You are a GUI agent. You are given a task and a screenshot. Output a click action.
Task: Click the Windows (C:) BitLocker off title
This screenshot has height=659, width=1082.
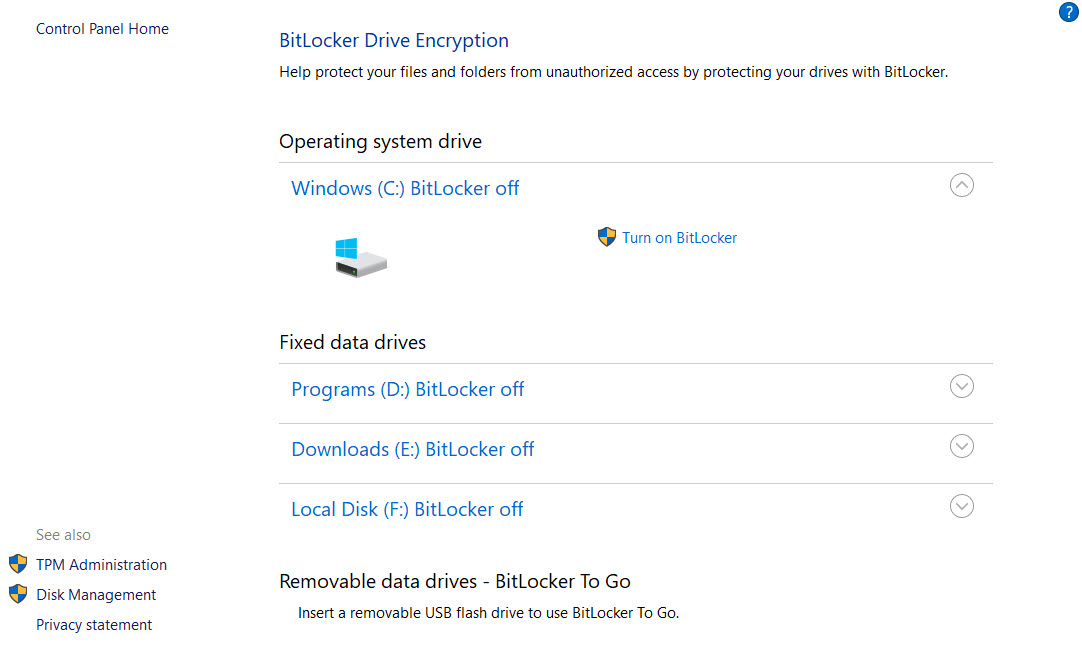click(405, 188)
